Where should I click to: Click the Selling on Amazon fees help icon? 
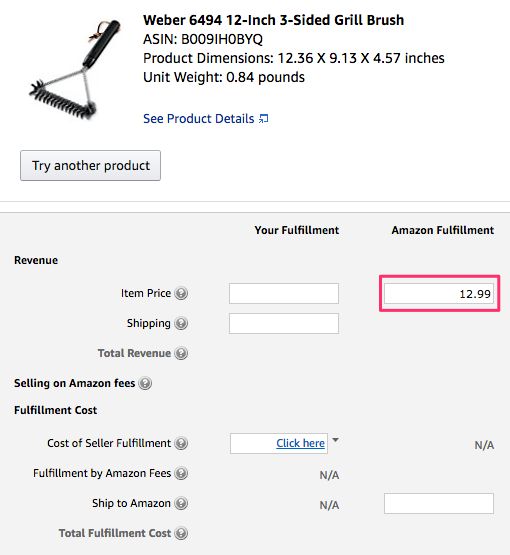145,383
